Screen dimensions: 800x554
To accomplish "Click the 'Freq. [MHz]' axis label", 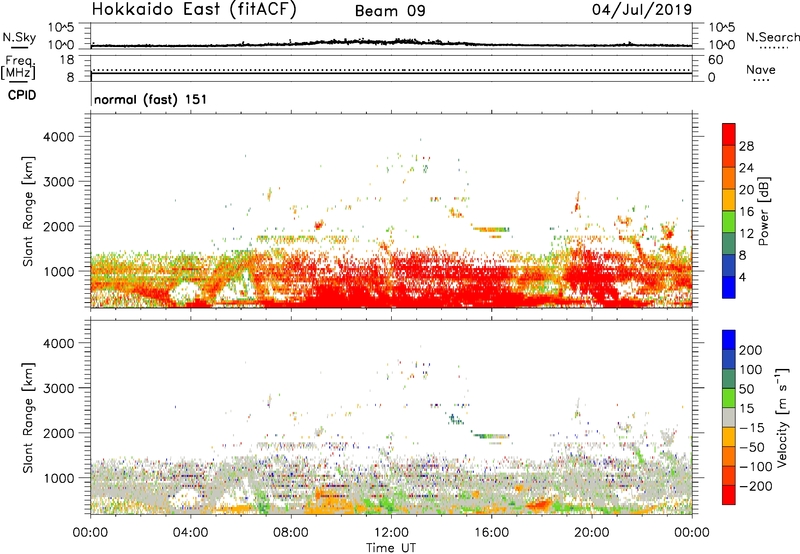I will tap(18, 67).
